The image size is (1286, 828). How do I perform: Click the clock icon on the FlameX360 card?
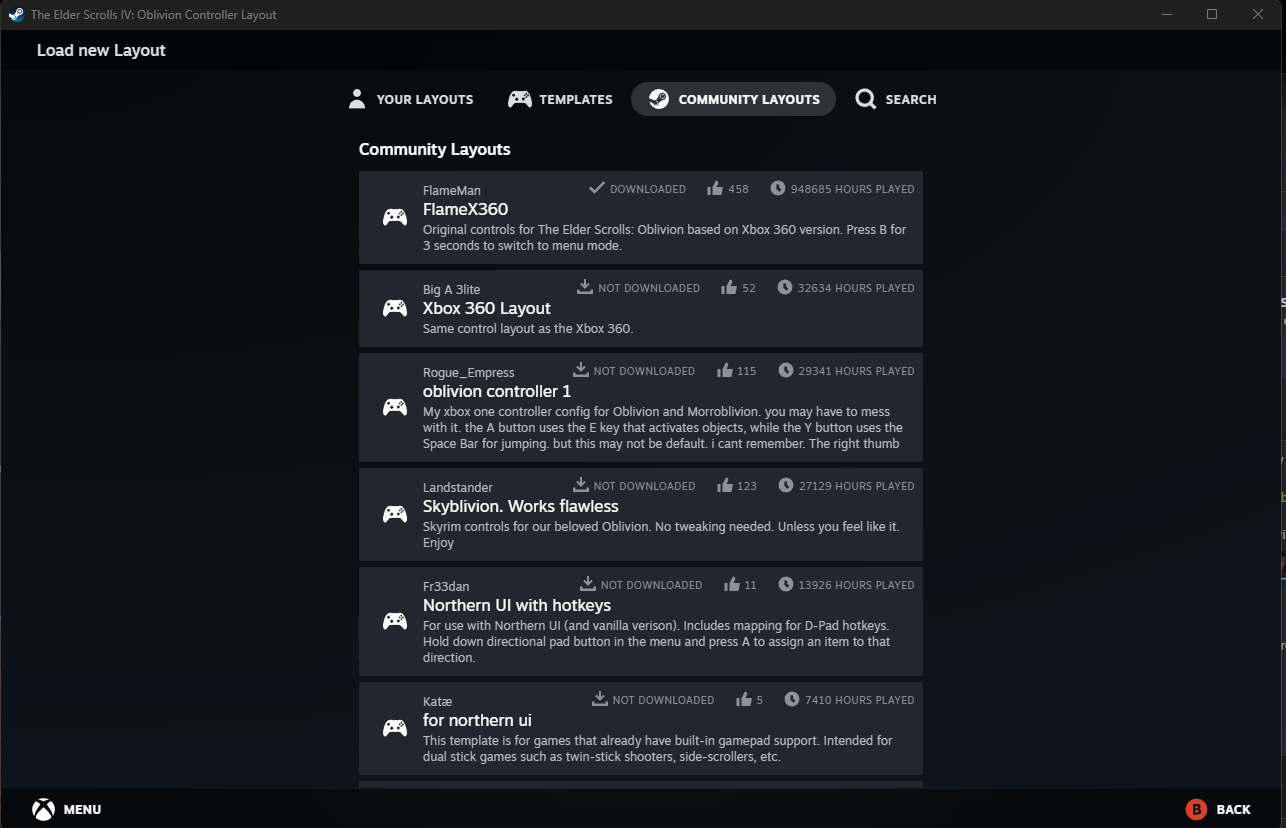tap(778, 188)
